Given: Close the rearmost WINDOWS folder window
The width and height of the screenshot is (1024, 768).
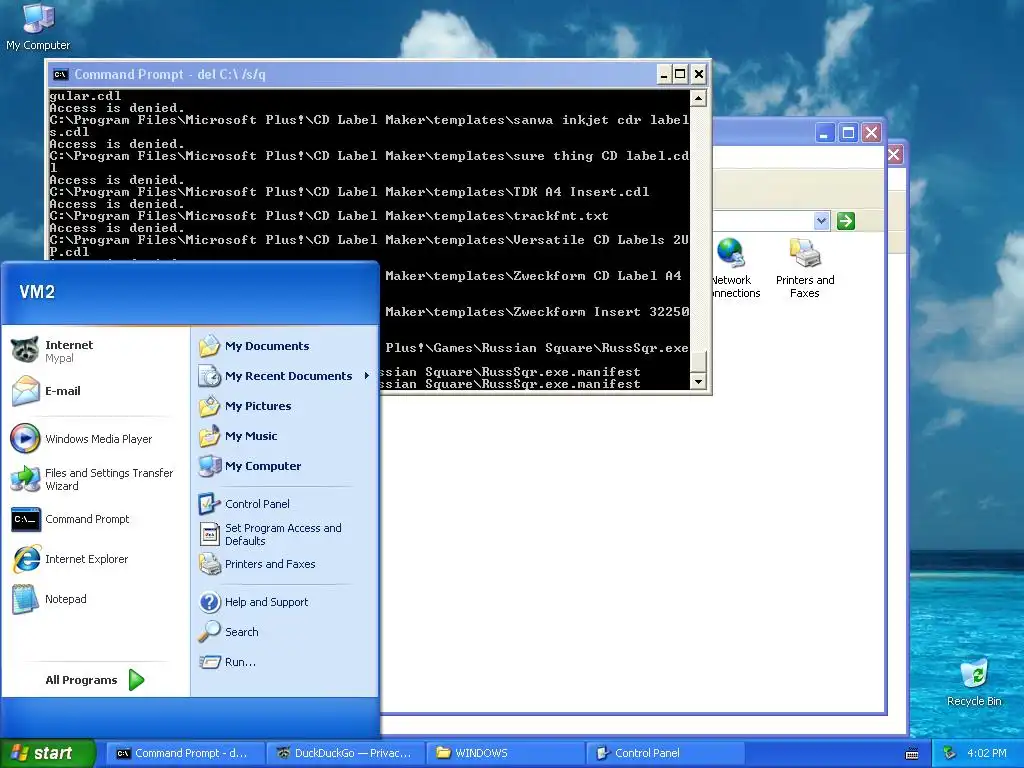Looking at the screenshot, I should tap(894, 155).
